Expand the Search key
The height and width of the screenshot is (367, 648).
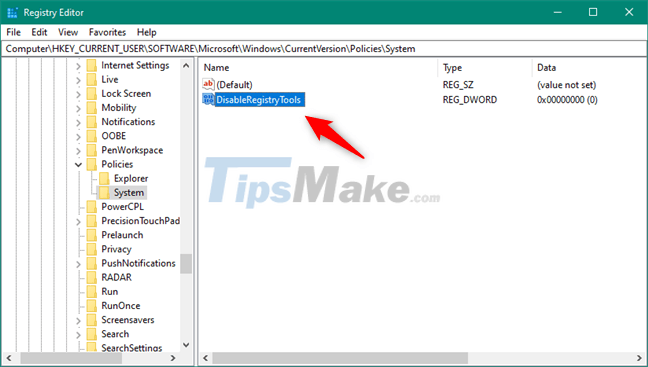coord(79,334)
